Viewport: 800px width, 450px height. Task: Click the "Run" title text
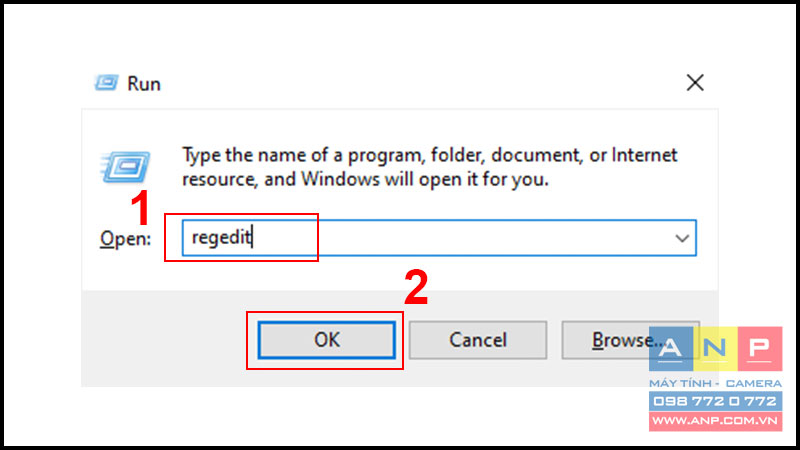144,84
